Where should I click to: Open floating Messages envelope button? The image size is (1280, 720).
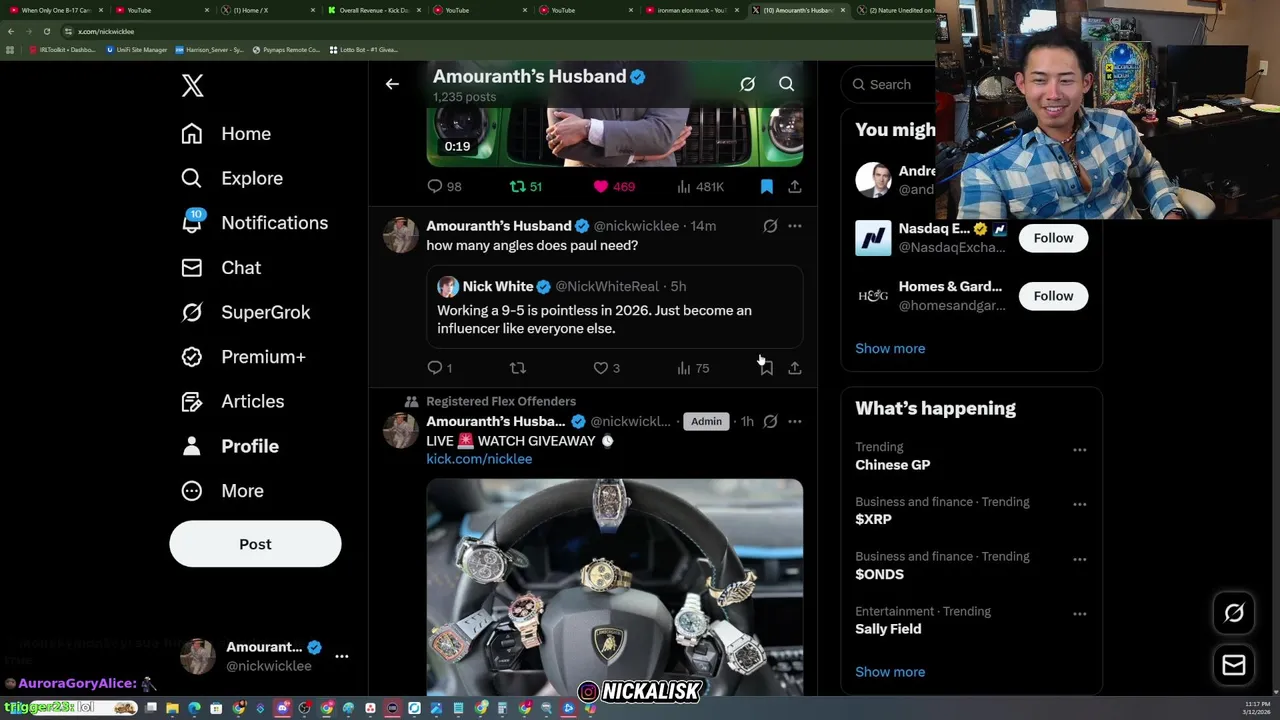pos(1234,665)
